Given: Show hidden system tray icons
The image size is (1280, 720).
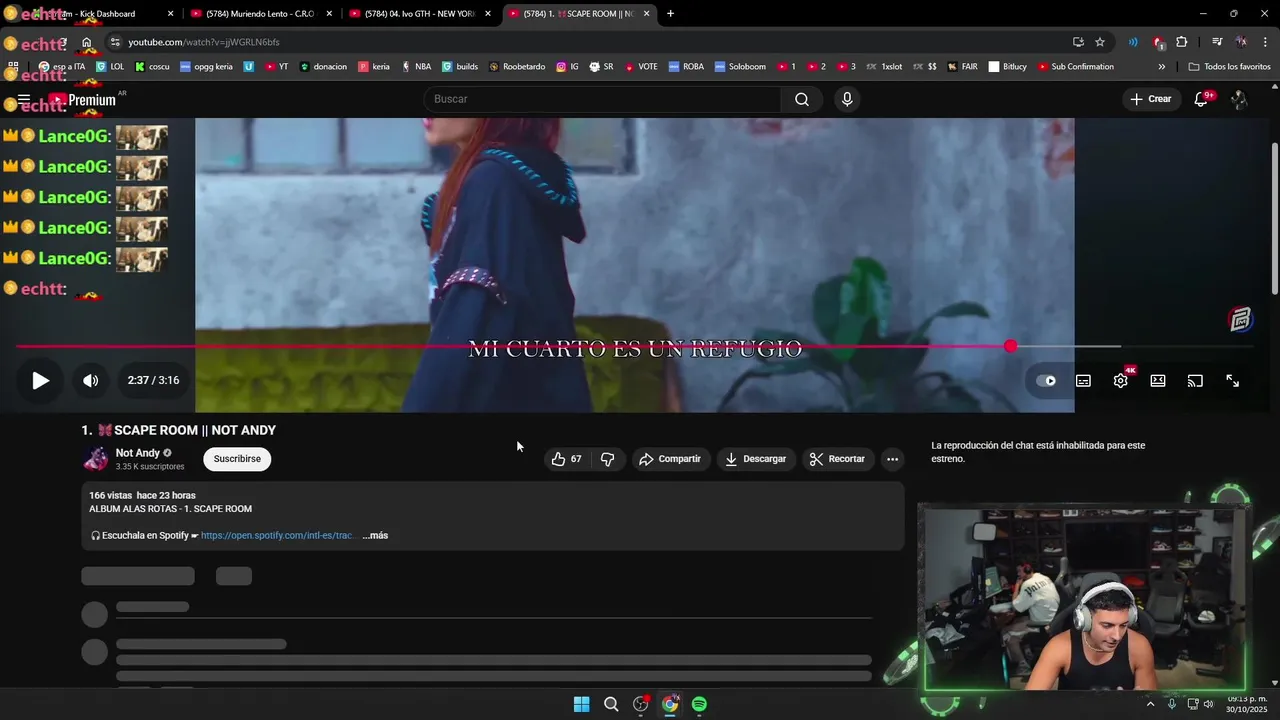Looking at the screenshot, I should click(1150, 704).
